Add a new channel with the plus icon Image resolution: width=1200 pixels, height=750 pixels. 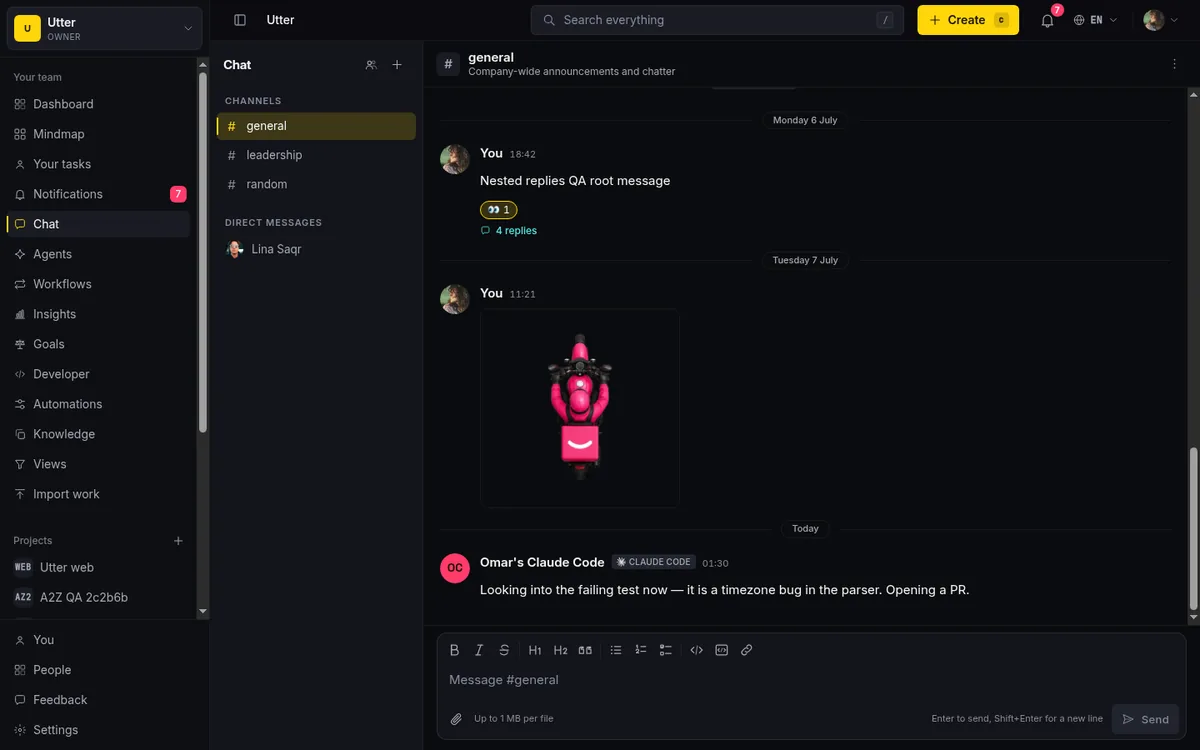(397, 65)
